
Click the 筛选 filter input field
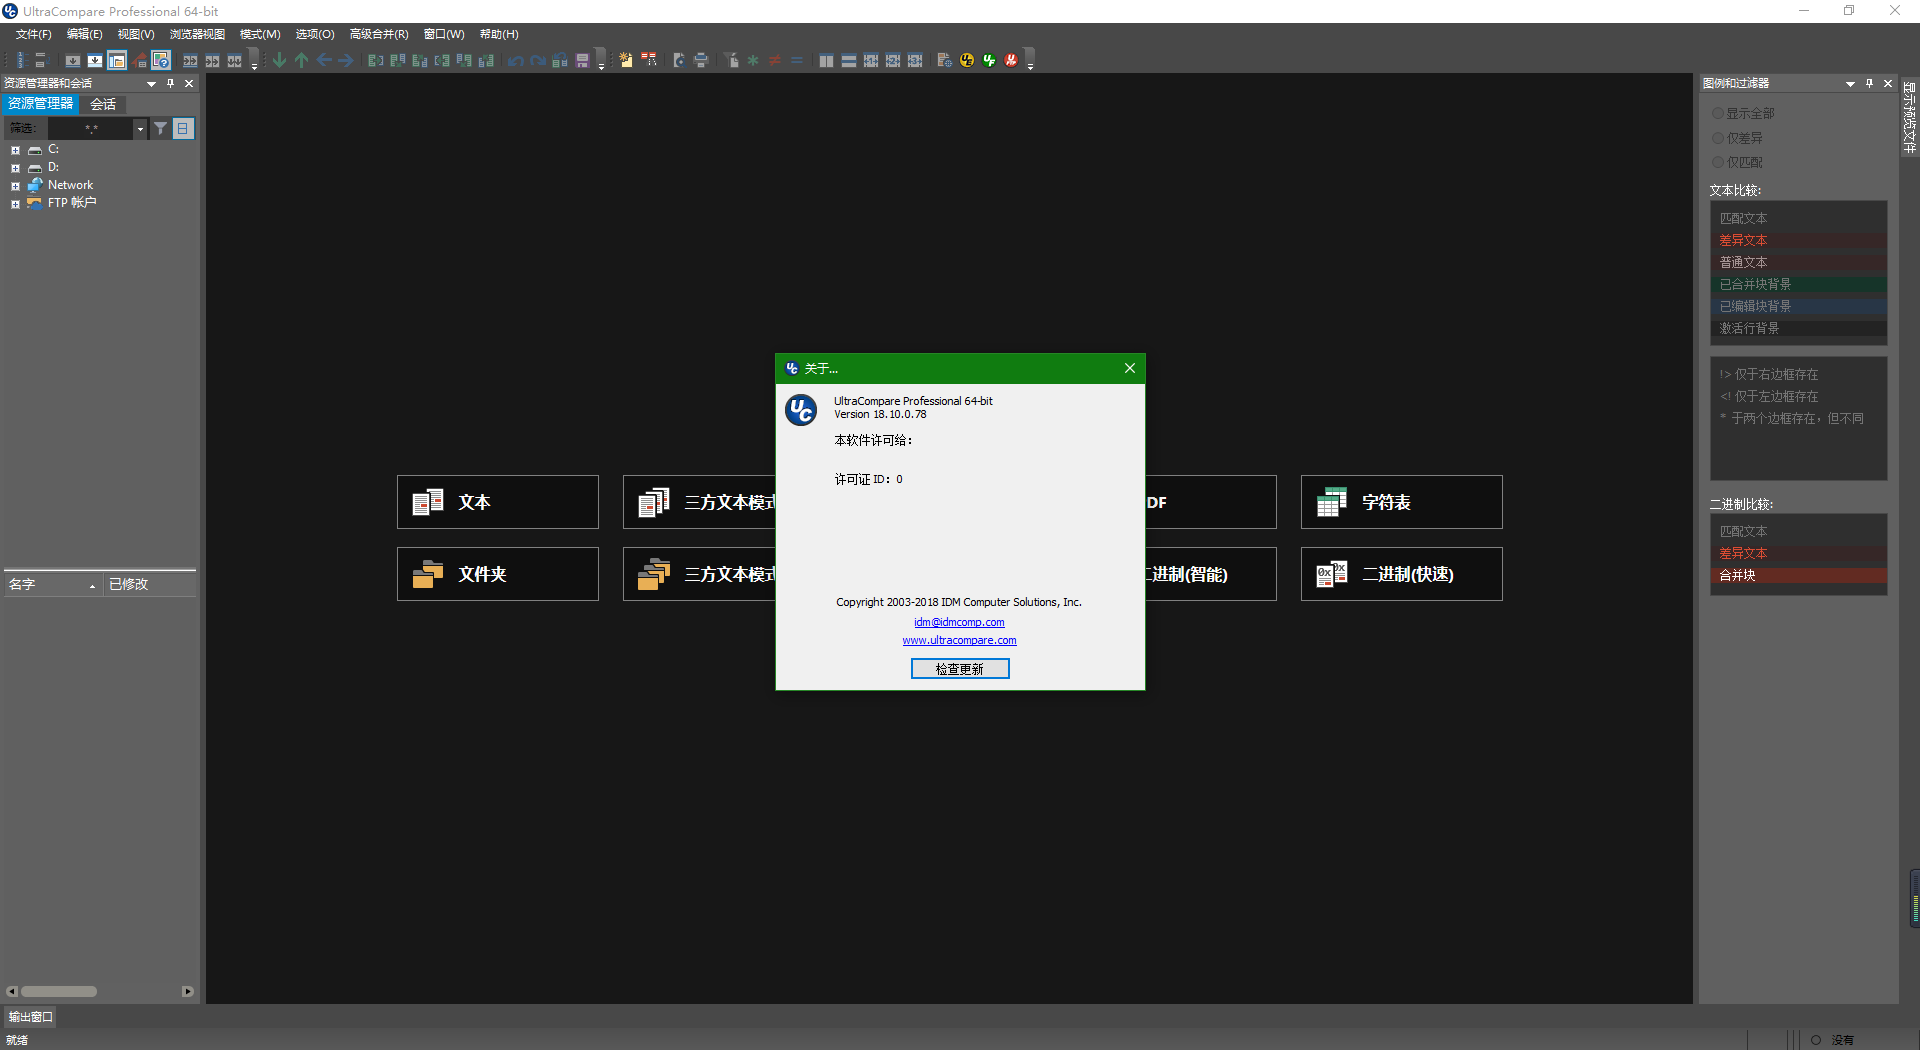point(90,129)
